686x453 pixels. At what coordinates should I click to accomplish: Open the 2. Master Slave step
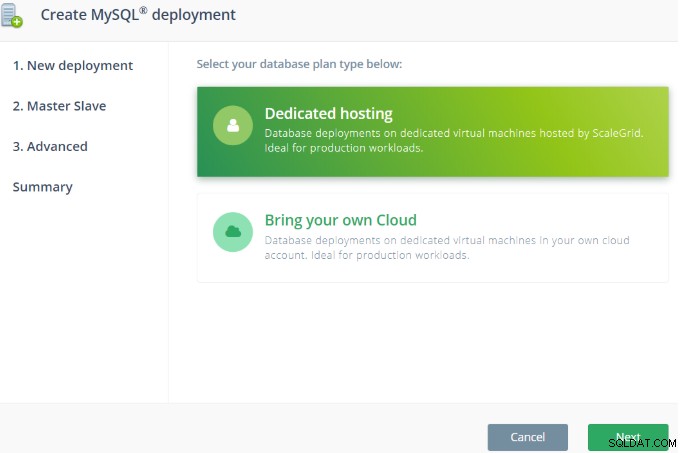[x=60, y=106]
